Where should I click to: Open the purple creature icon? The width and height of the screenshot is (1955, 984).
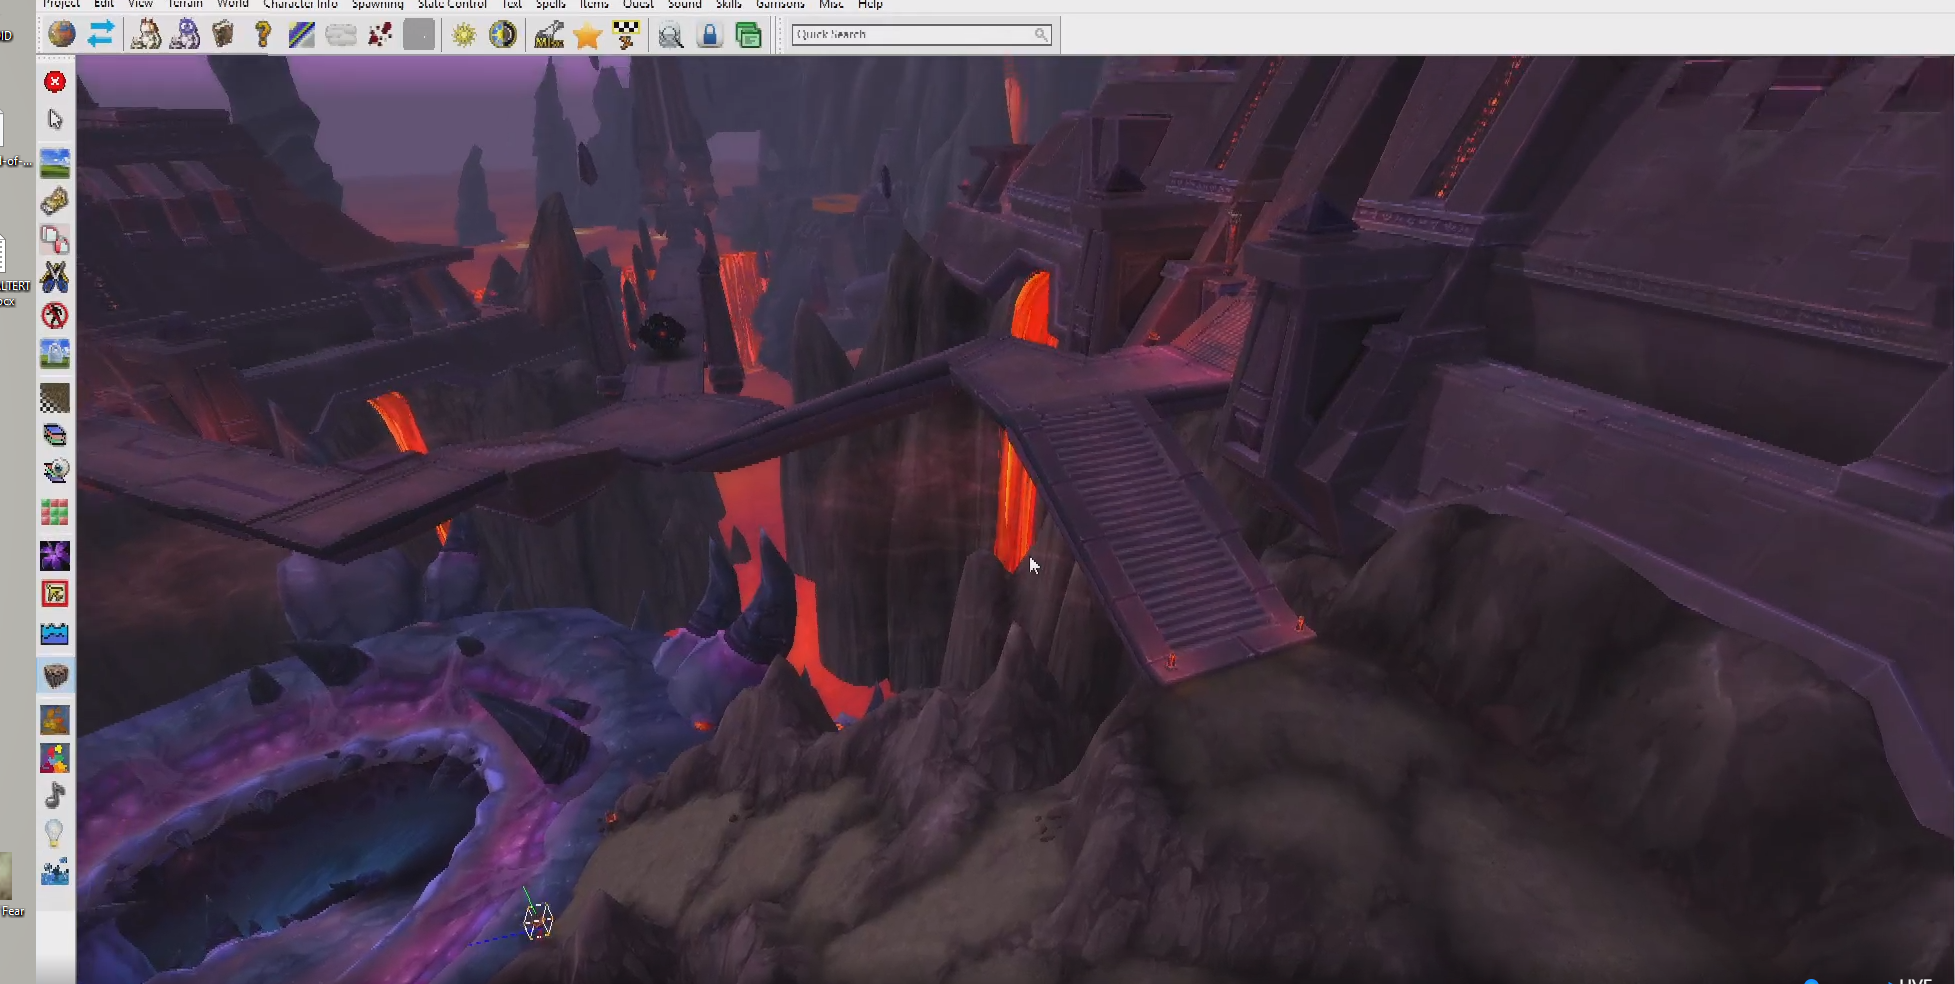pyautogui.click(x=185, y=35)
